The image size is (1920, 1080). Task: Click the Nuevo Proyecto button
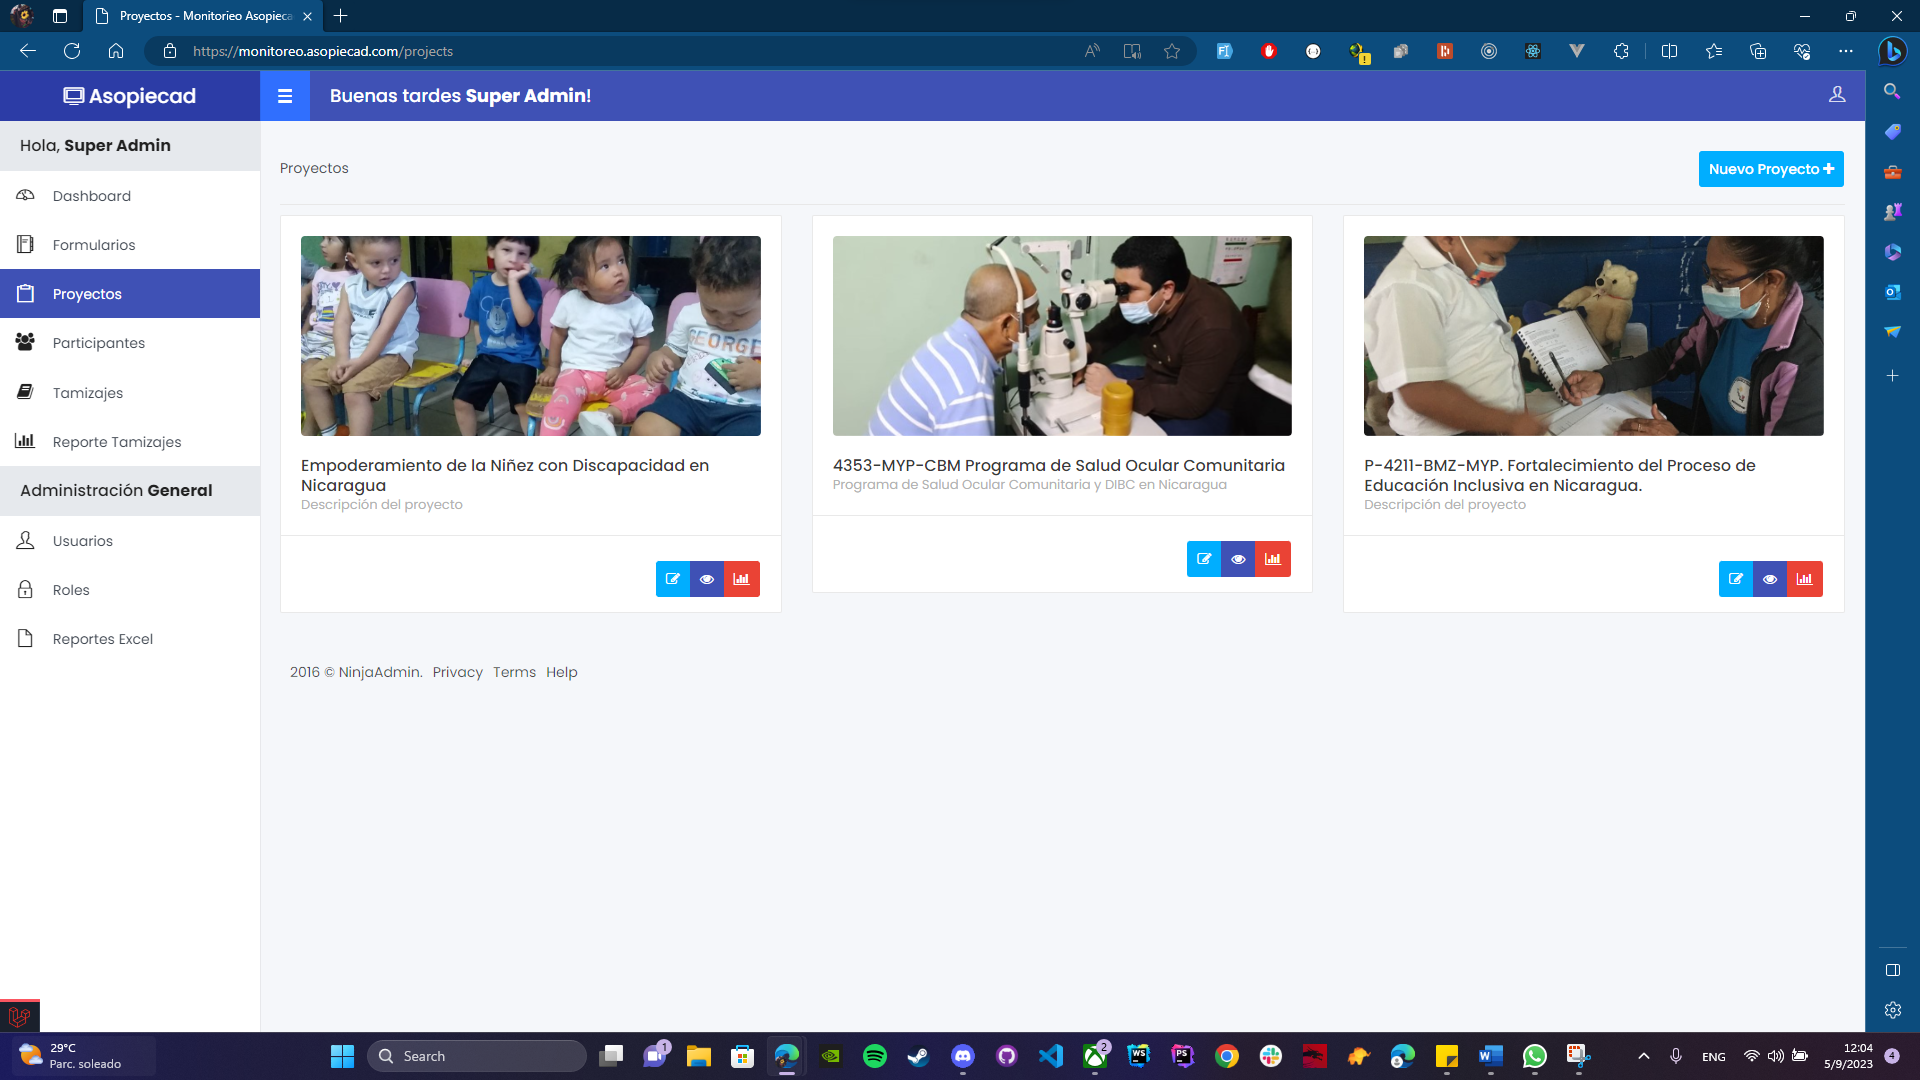coord(1771,169)
